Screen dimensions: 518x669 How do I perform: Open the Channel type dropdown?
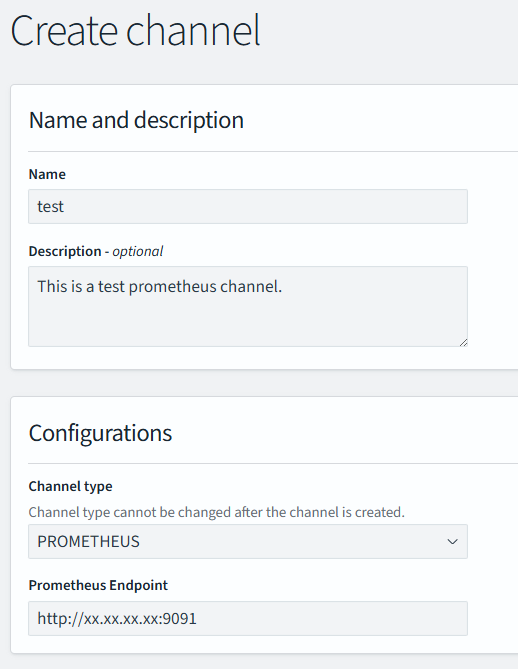(248, 541)
